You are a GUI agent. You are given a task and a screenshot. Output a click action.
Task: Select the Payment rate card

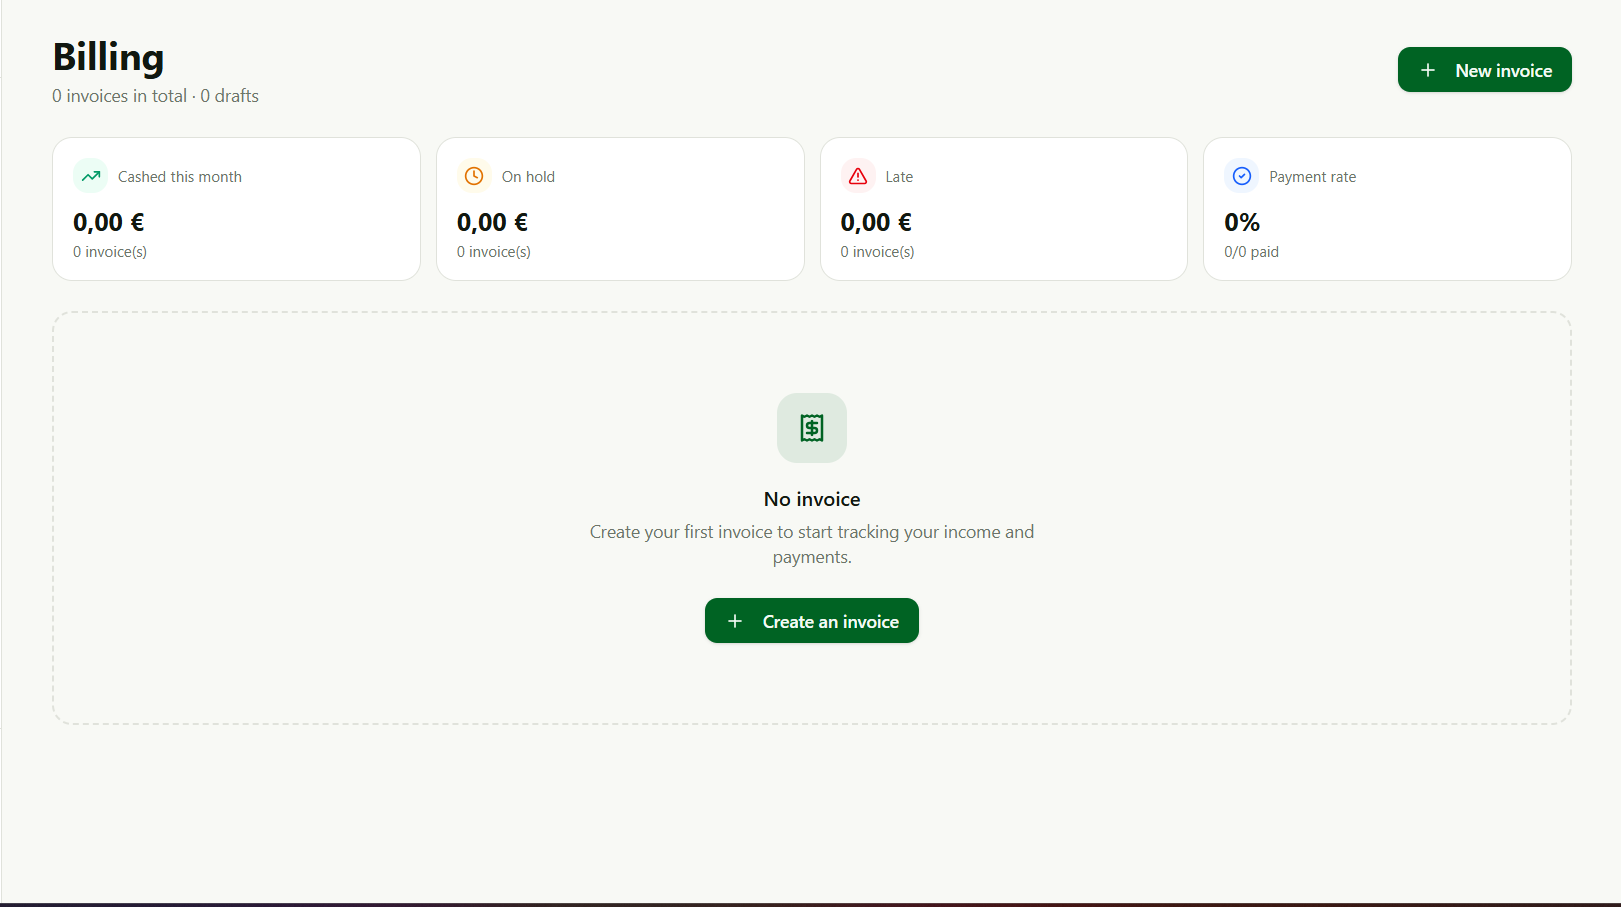pos(1387,209)
